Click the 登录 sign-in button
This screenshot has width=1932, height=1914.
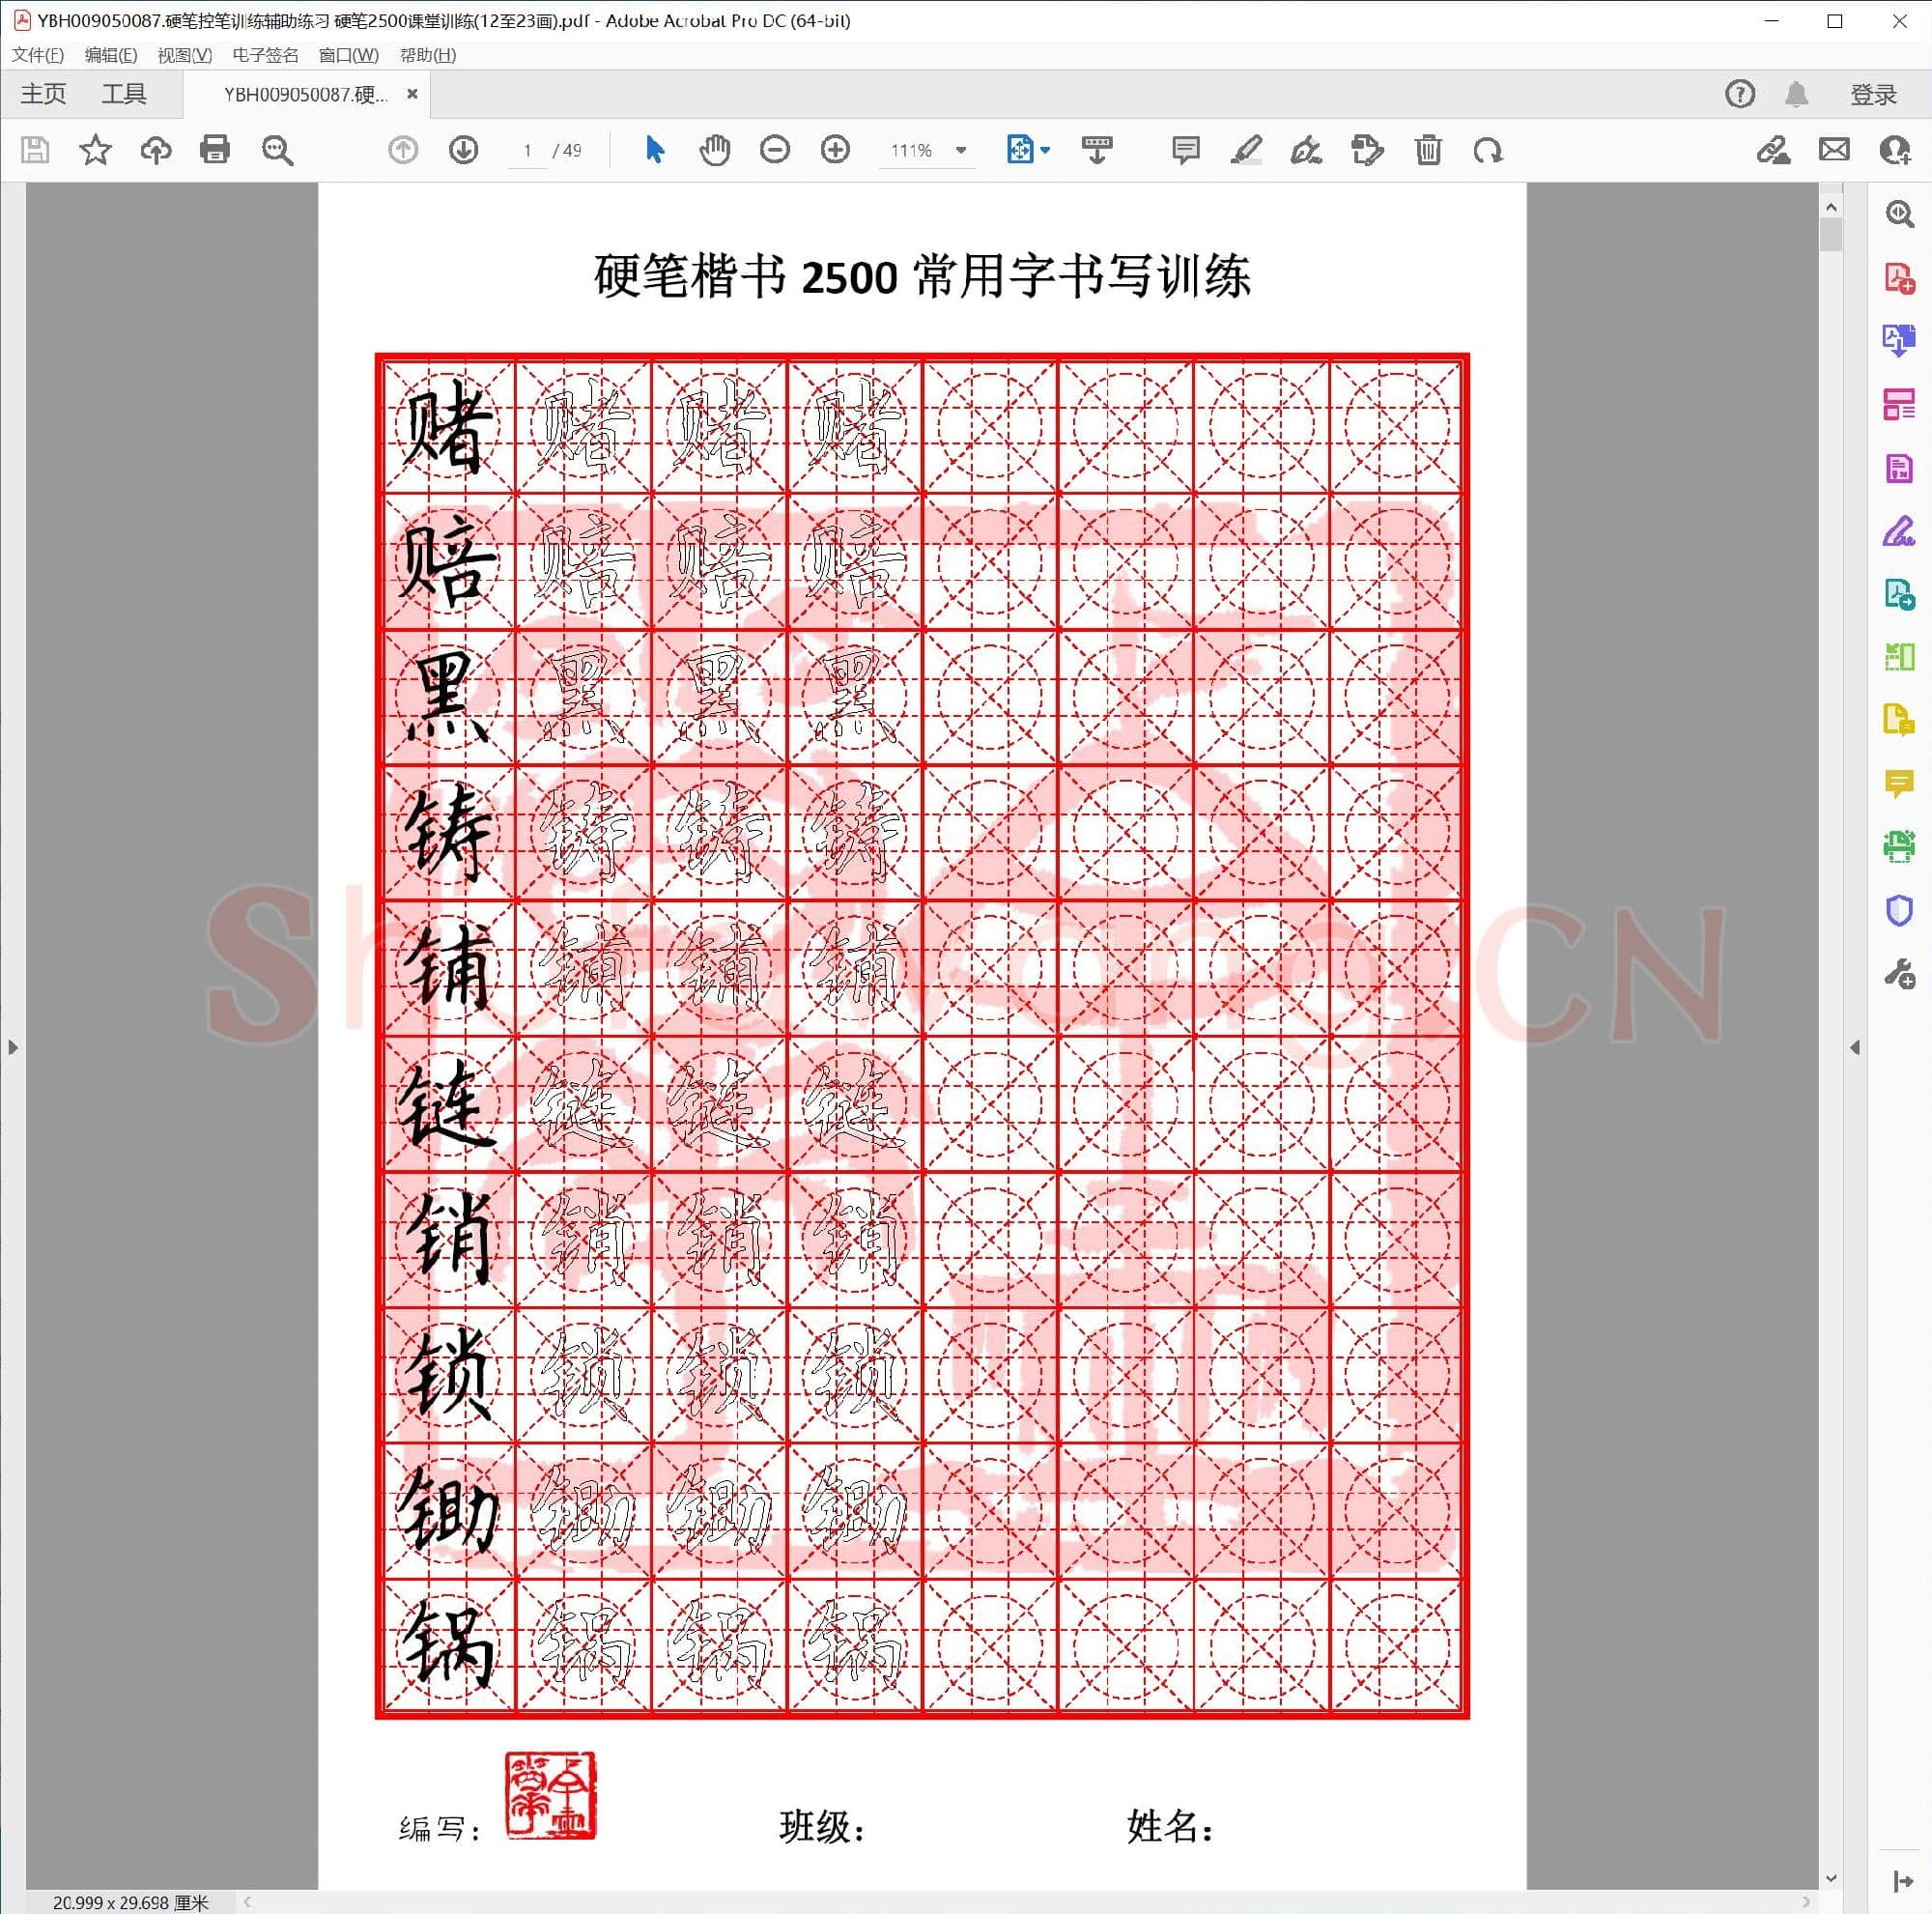click(1874, 93)
